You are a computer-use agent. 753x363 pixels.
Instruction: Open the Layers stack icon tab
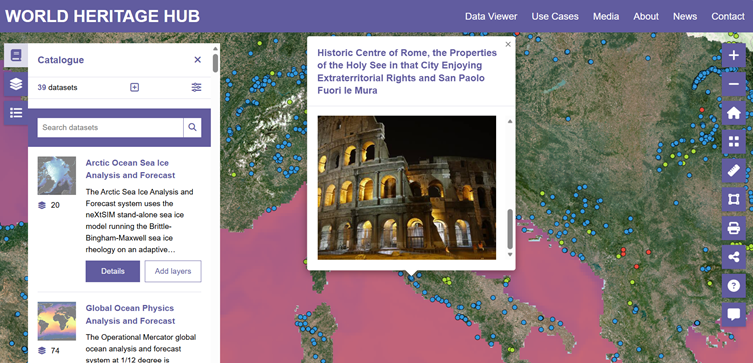[x=16, y=84]
